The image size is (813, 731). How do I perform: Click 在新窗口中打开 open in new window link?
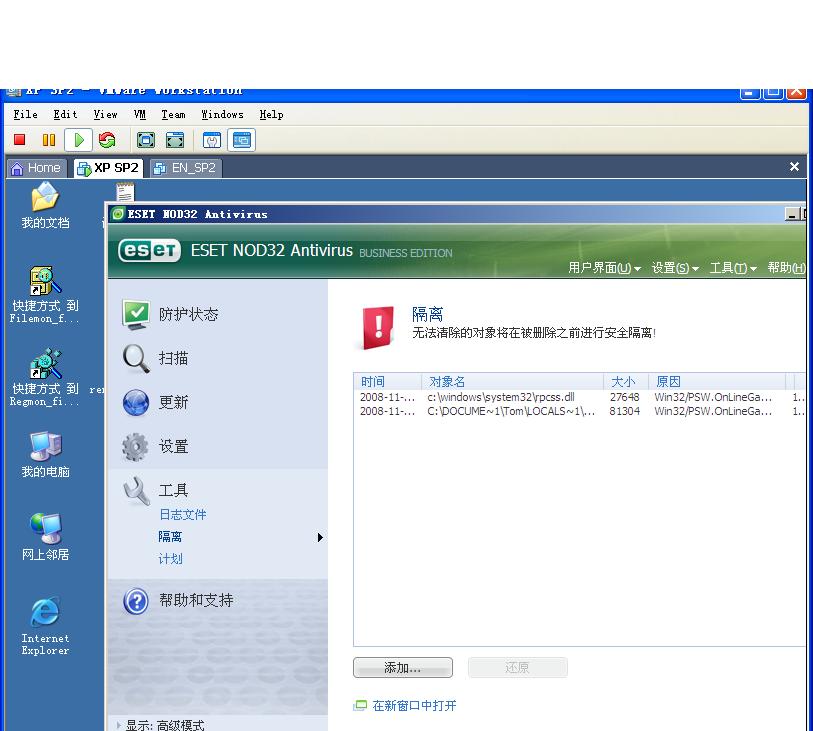(405, 706)
